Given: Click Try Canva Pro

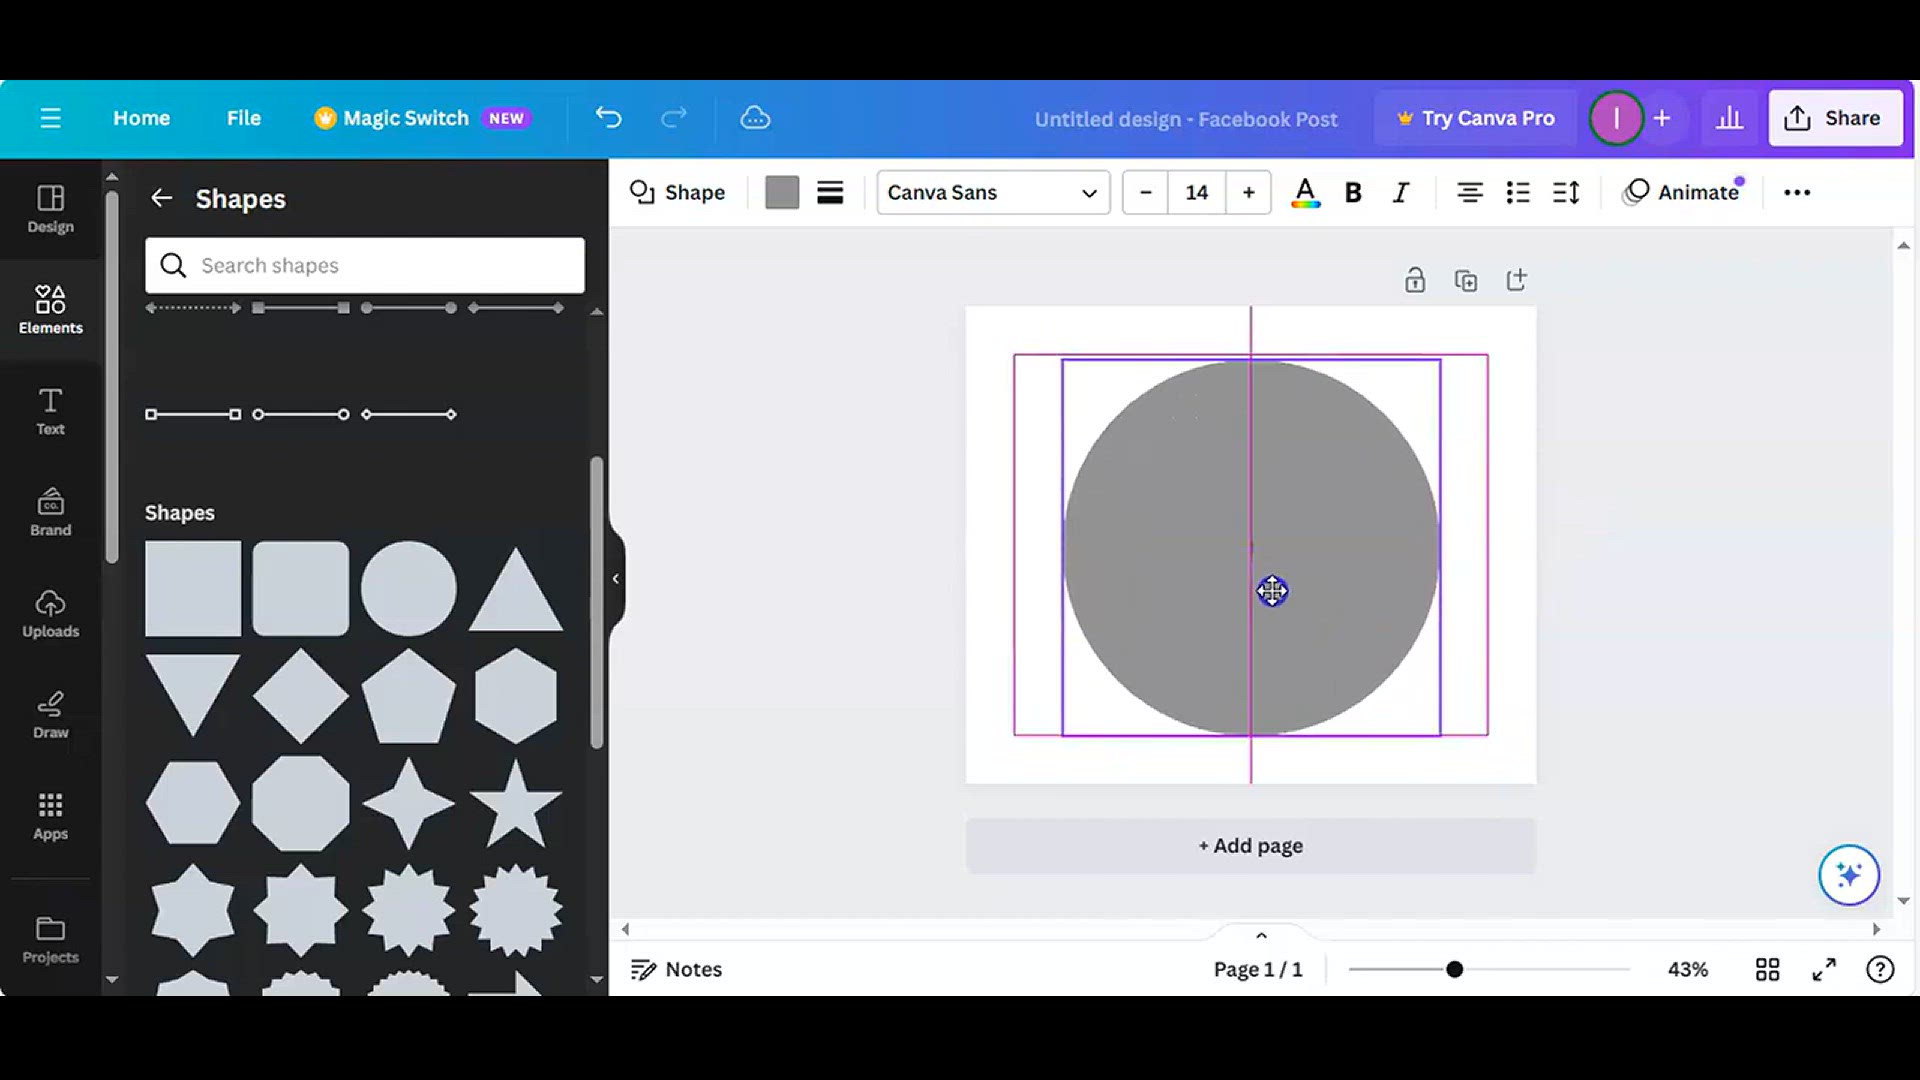Looking at the screenshot, I should 1475,118.
